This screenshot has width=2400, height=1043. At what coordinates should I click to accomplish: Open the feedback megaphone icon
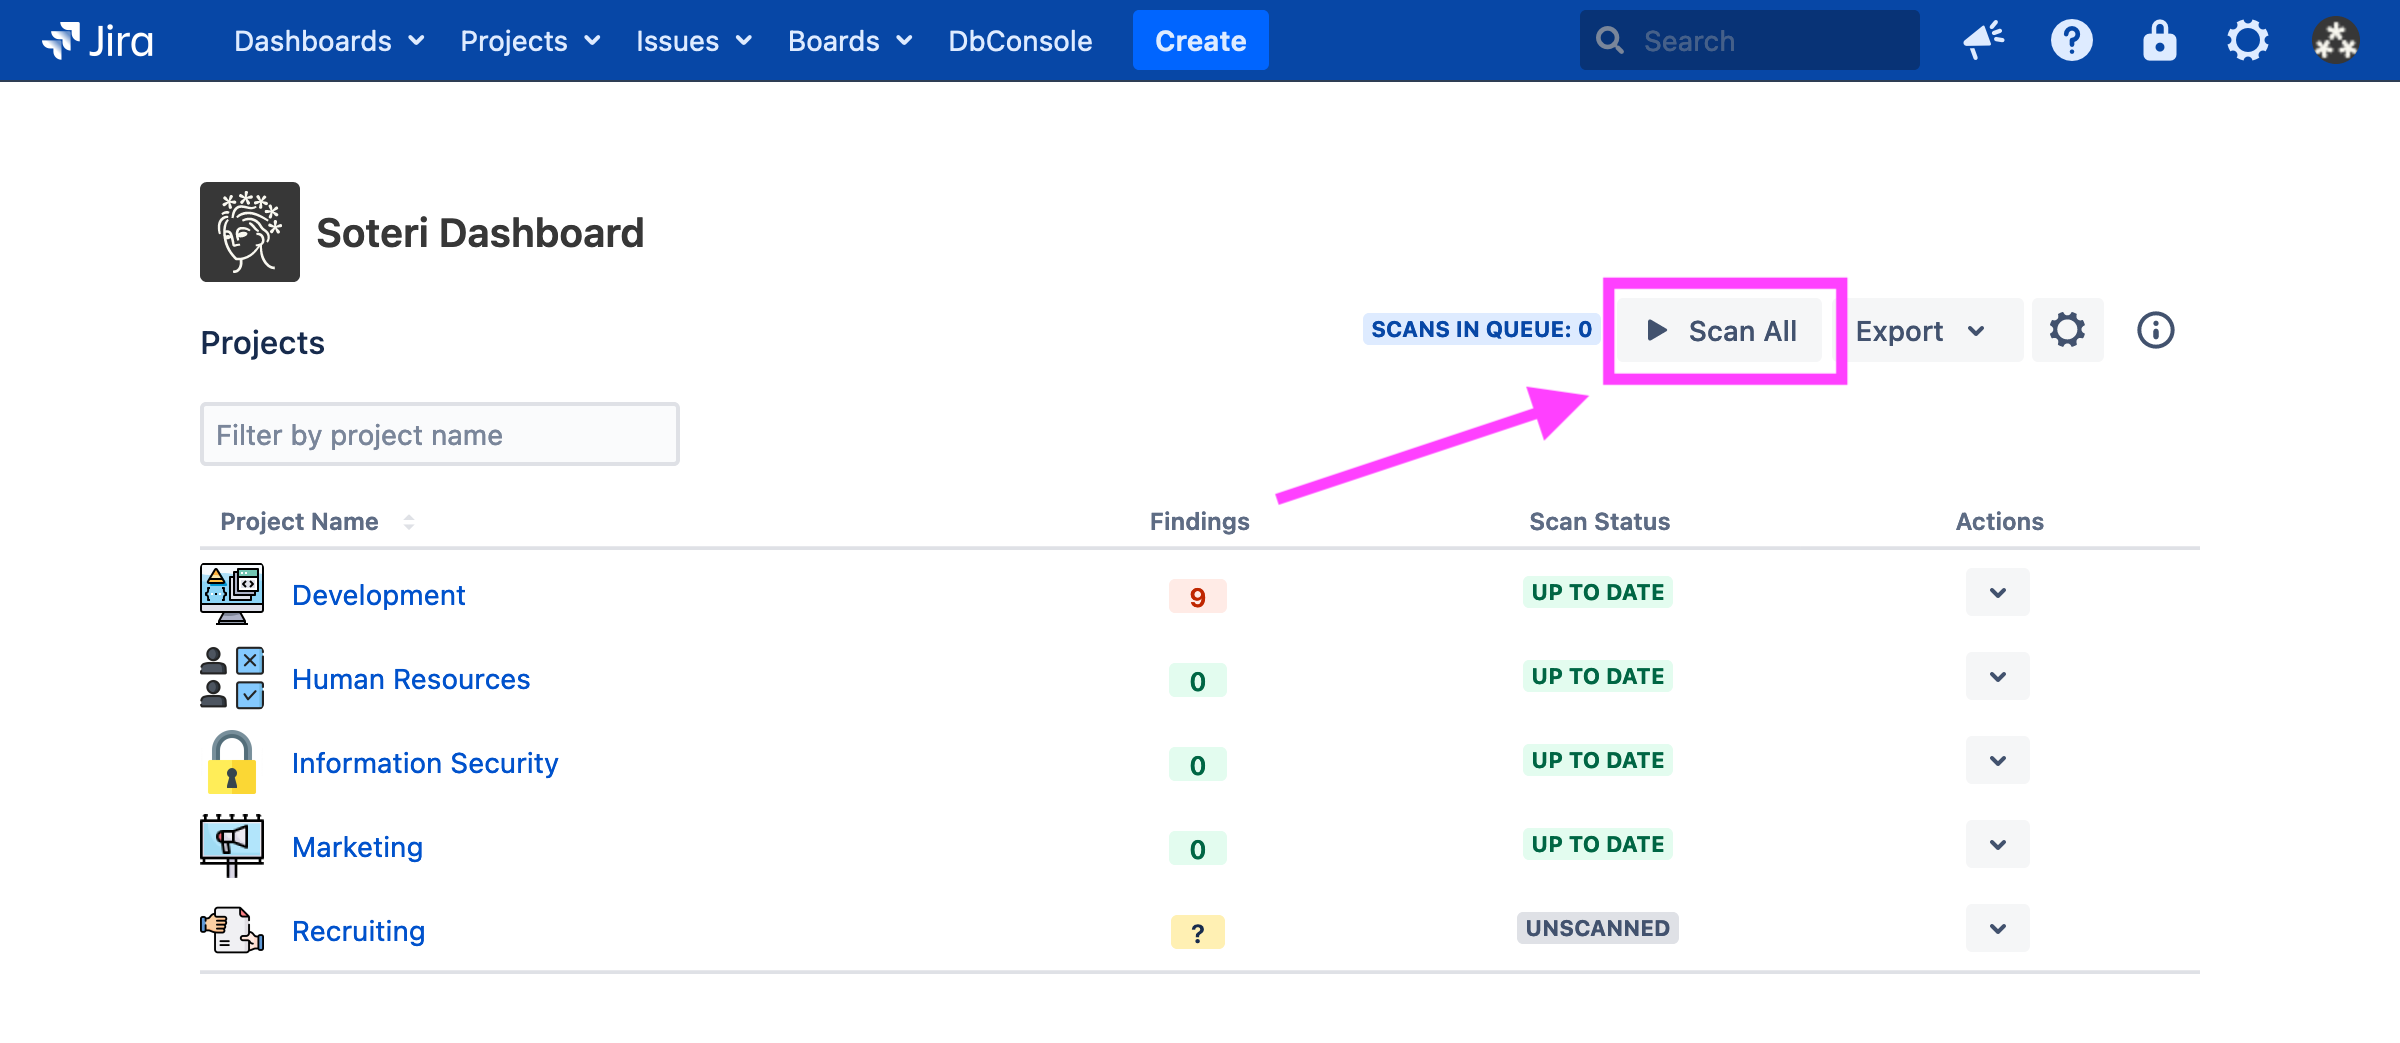[x=1983, y=41]
